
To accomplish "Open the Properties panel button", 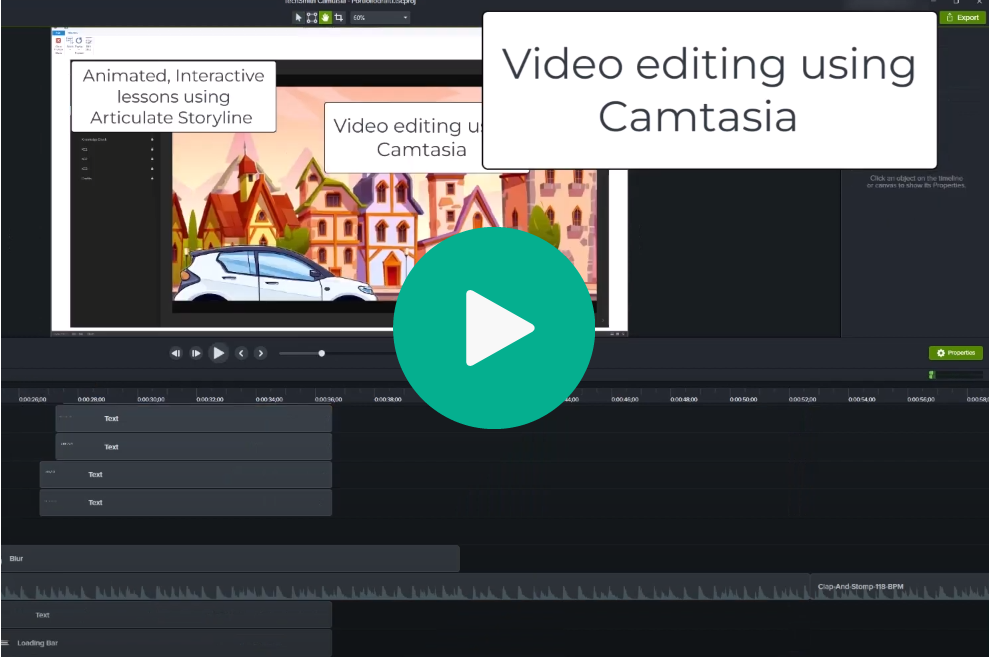I will pyautogui.click(x=956, y=353).
